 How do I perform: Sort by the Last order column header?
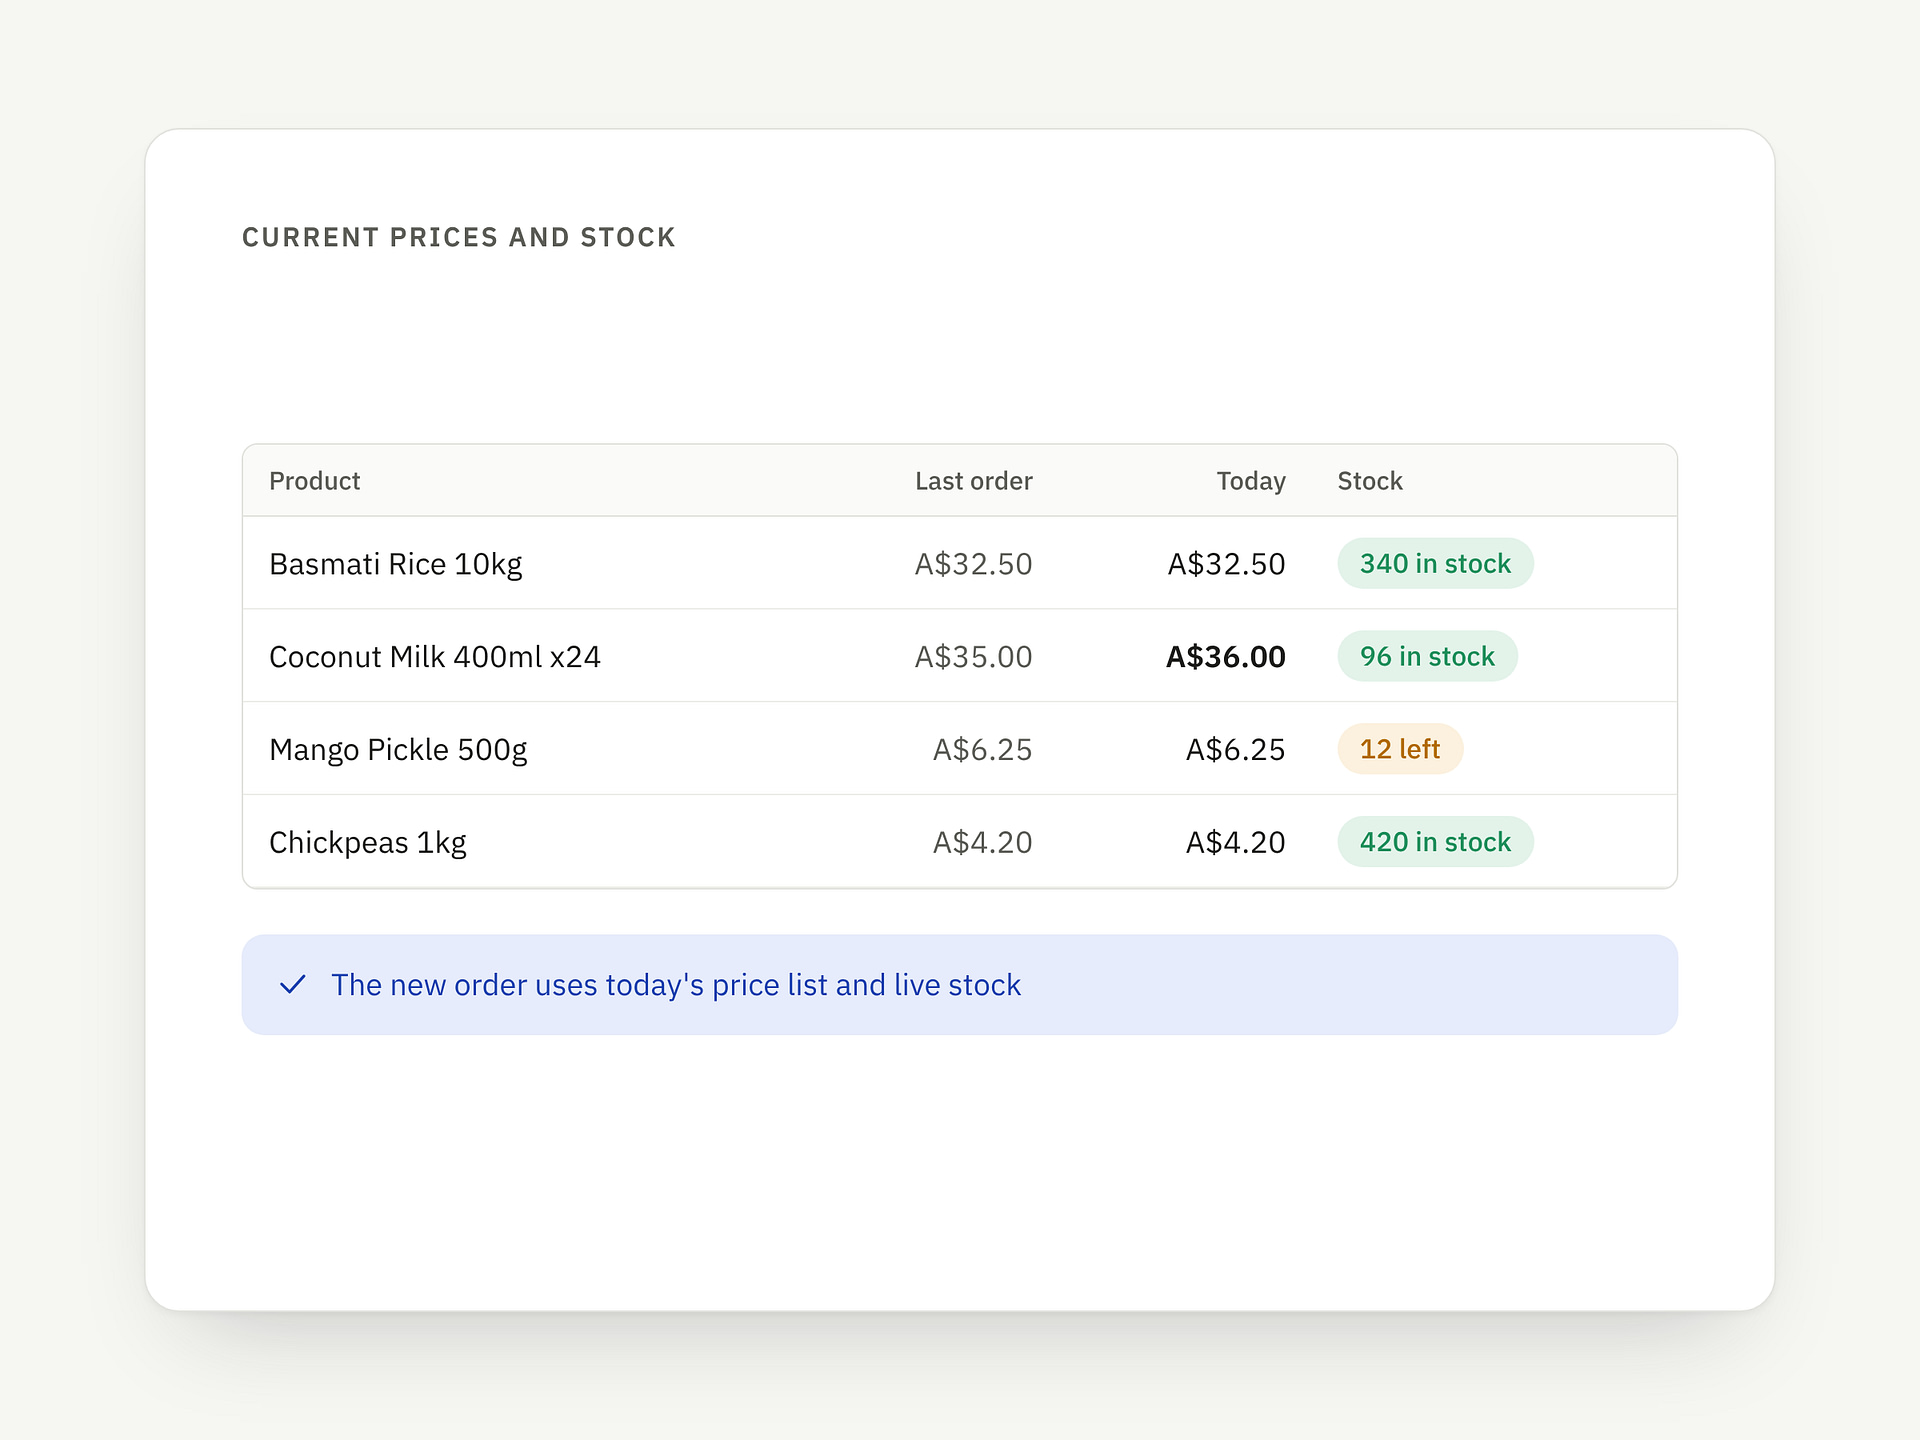click(973, 481)
